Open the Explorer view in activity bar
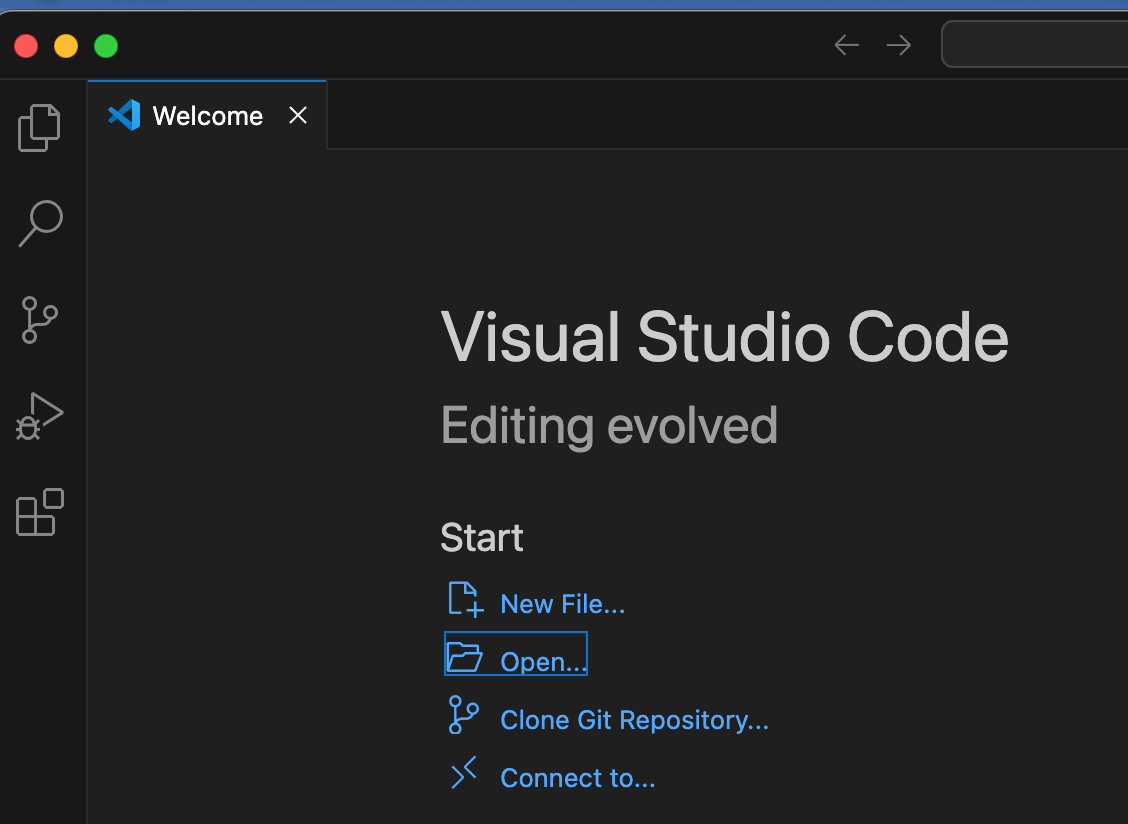Viewport: 1128px width, 824px height. [40, 128]
